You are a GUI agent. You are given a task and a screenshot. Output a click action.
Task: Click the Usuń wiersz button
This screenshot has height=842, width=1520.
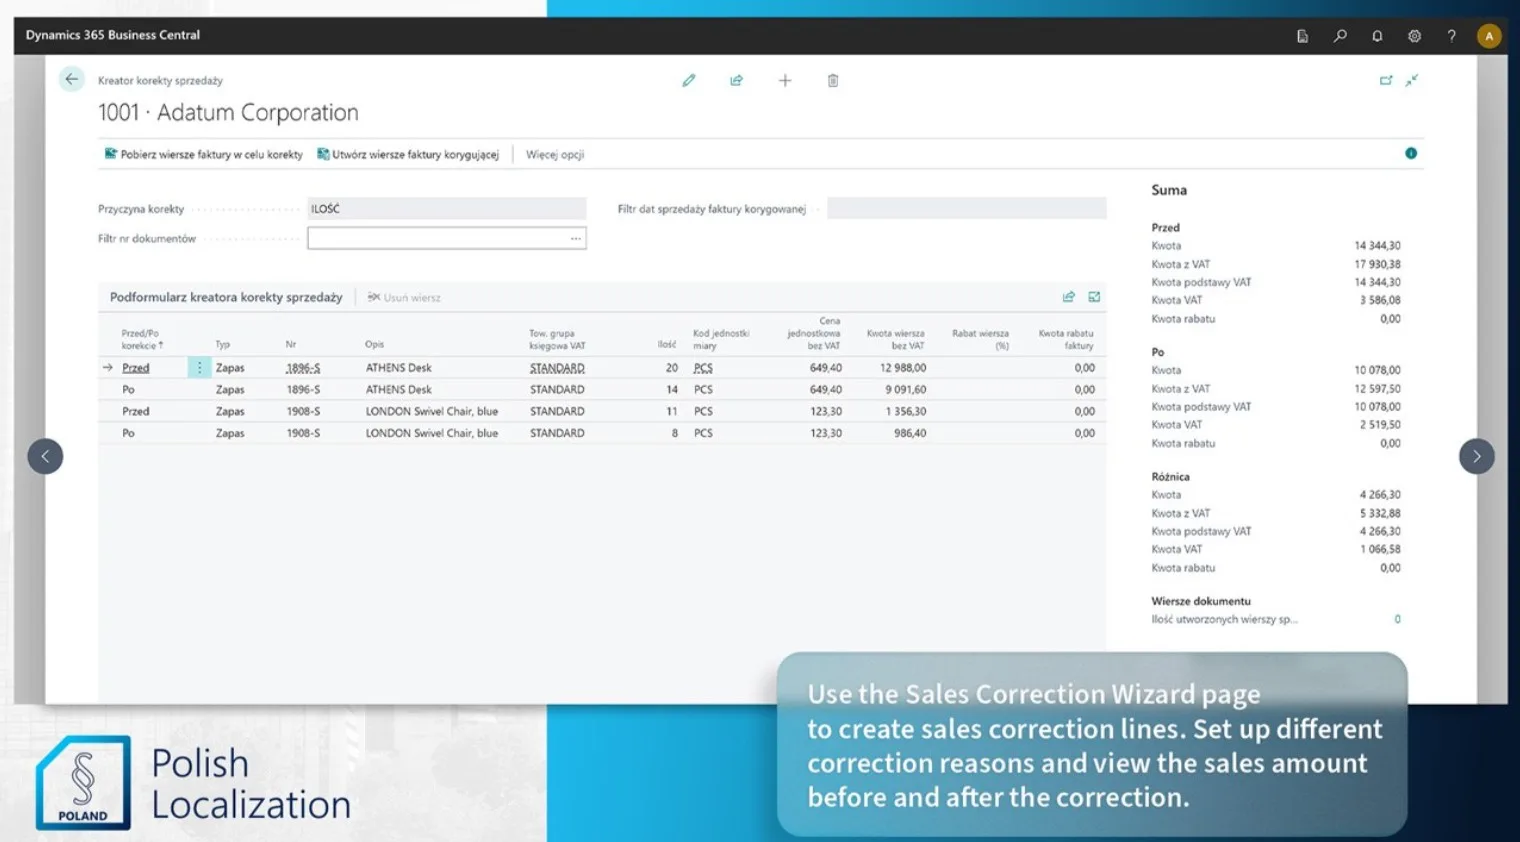click(404, 297)
